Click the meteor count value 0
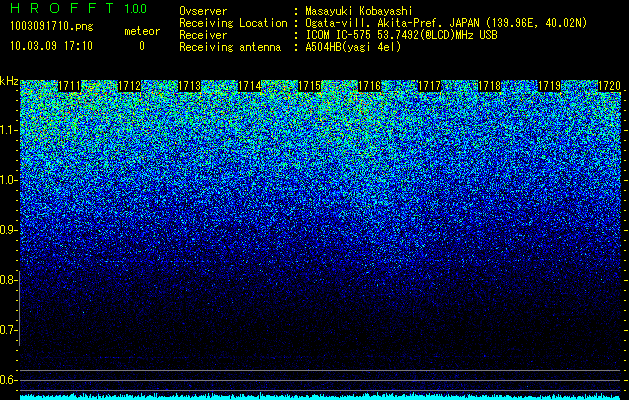 [x=142, y=46]
